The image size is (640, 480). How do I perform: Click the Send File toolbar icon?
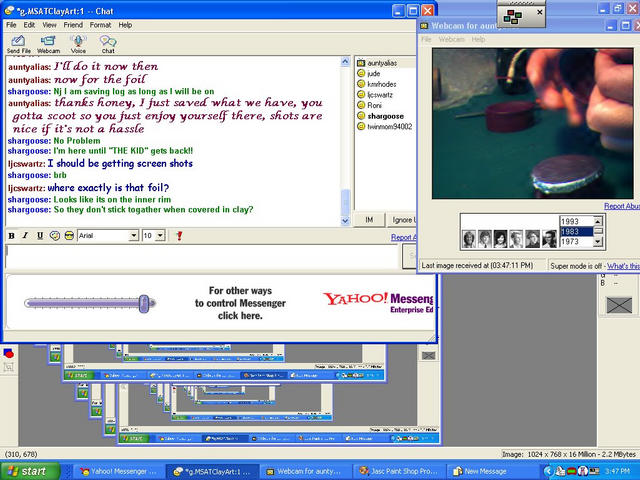coord(18,44)
